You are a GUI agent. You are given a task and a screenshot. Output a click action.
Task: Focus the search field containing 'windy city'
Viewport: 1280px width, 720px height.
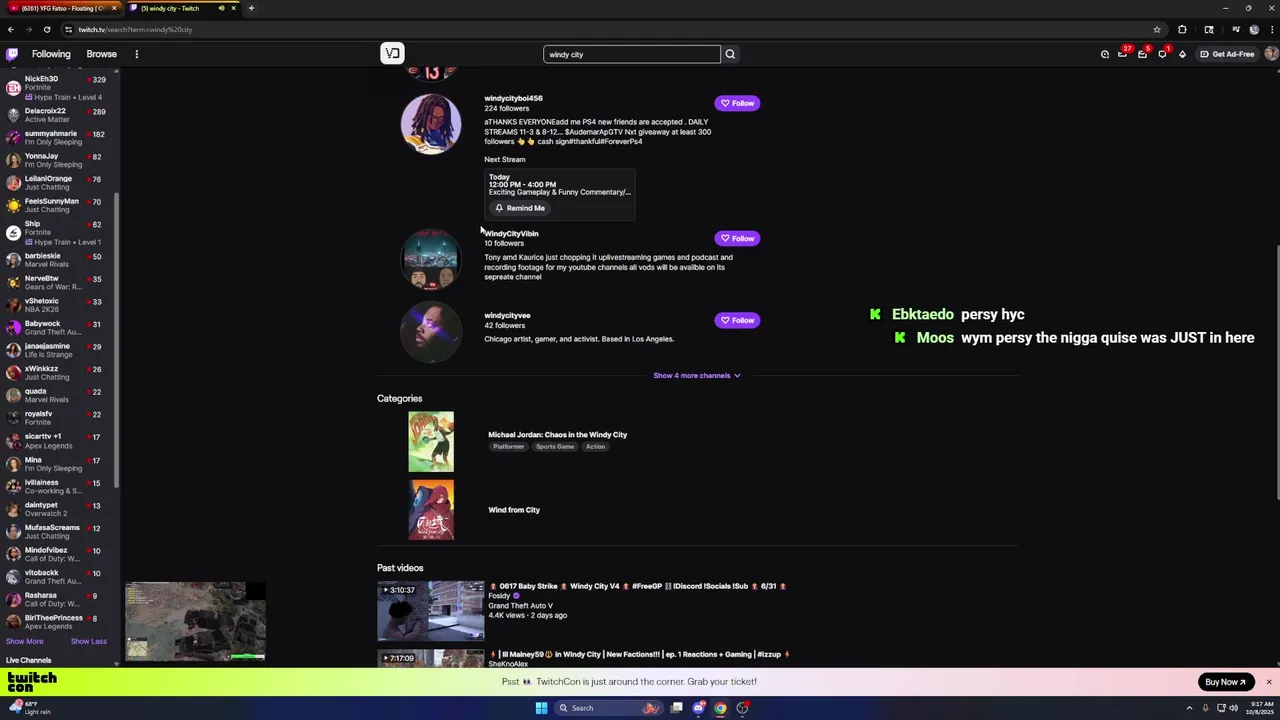tap(632, 54)
